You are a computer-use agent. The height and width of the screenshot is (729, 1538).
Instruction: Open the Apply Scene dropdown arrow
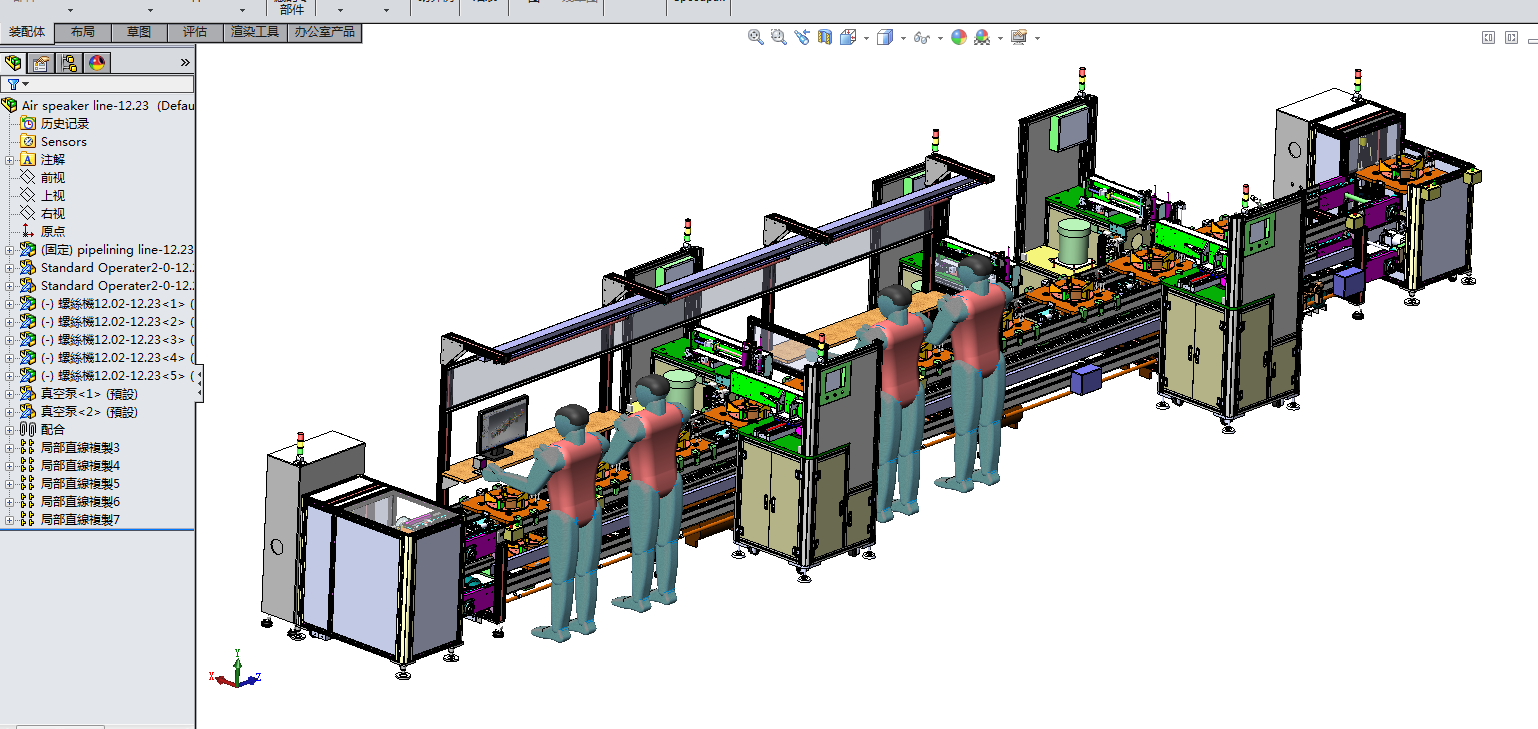tap(1000, 38)
